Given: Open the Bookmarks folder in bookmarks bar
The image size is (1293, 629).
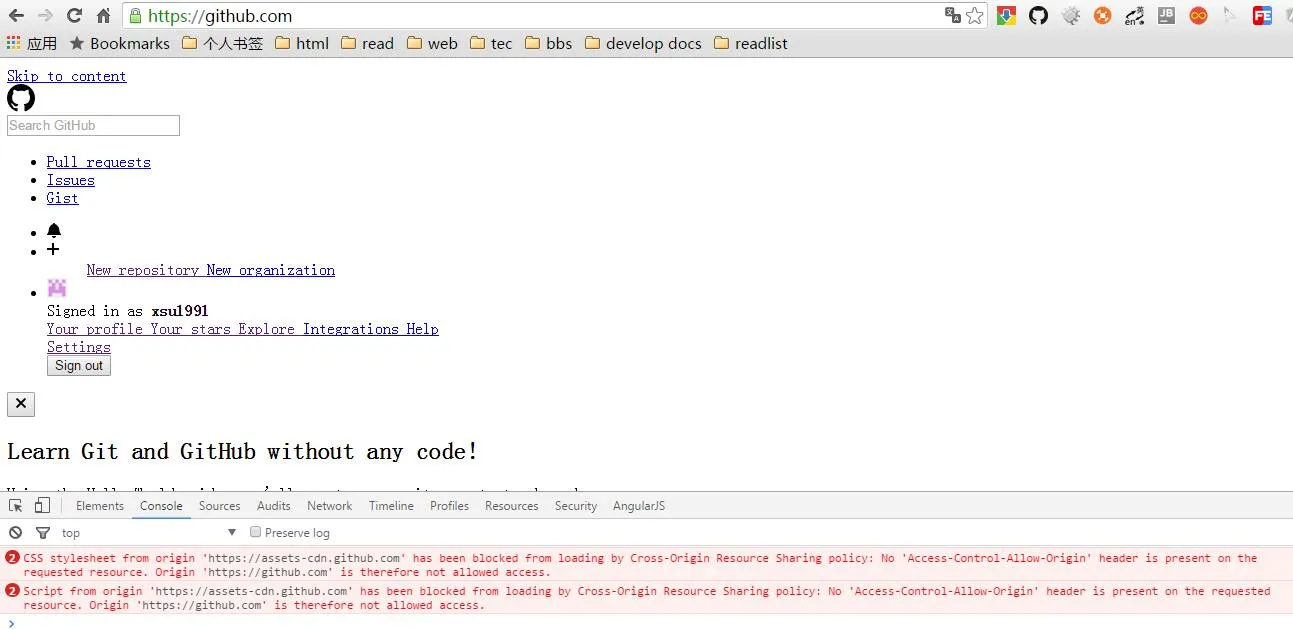Looking at the screenshot, I should [x=119, y=43].
